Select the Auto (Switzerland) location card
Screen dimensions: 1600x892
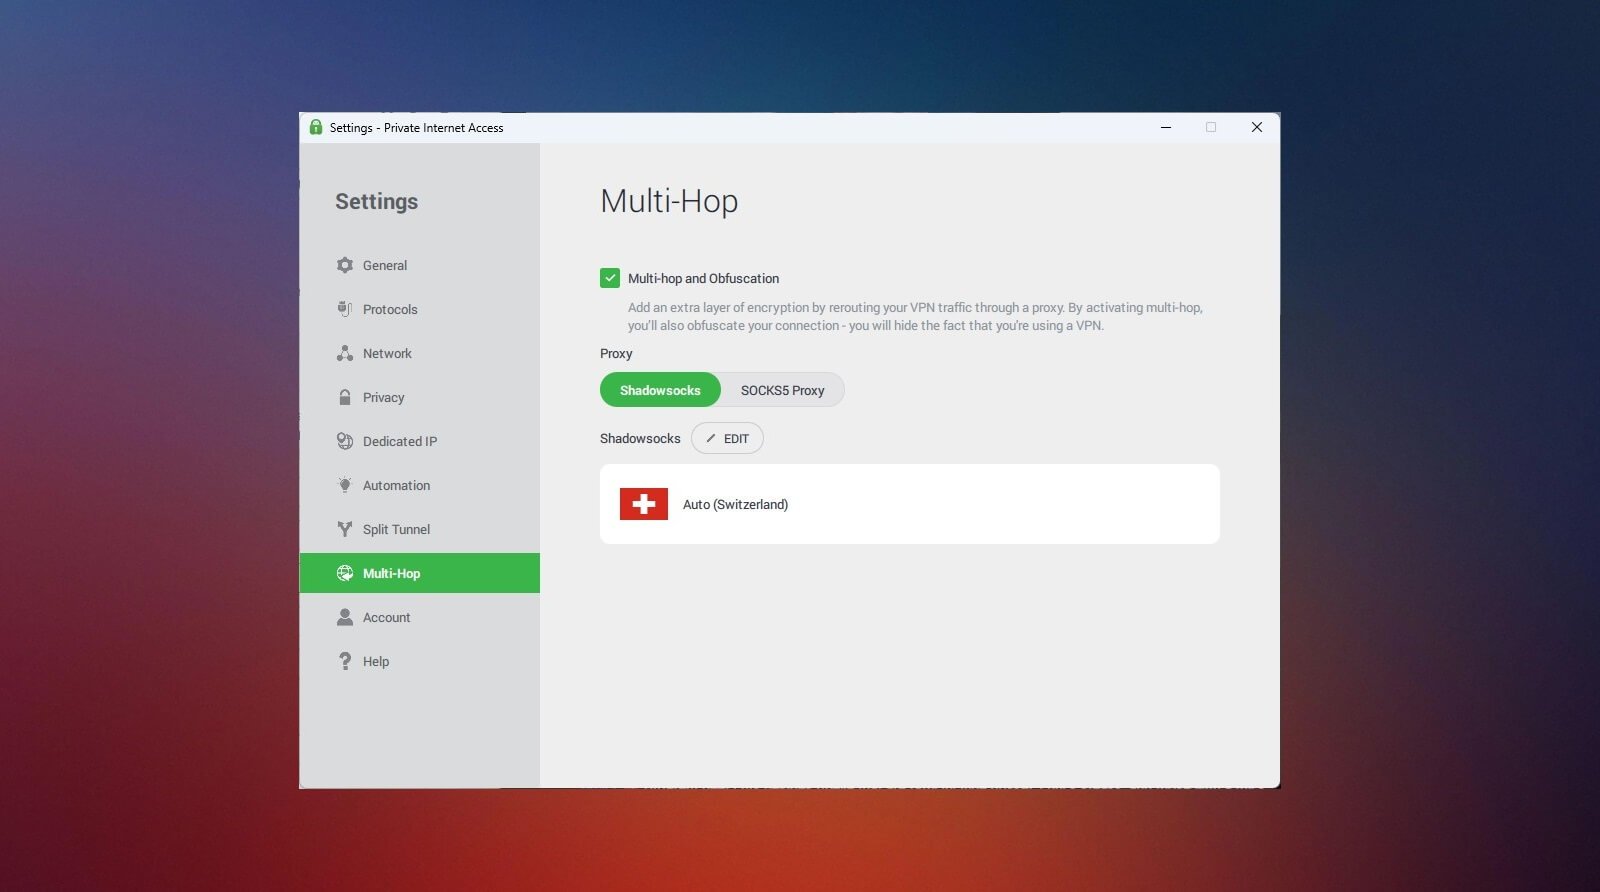(x=910, y=504)
